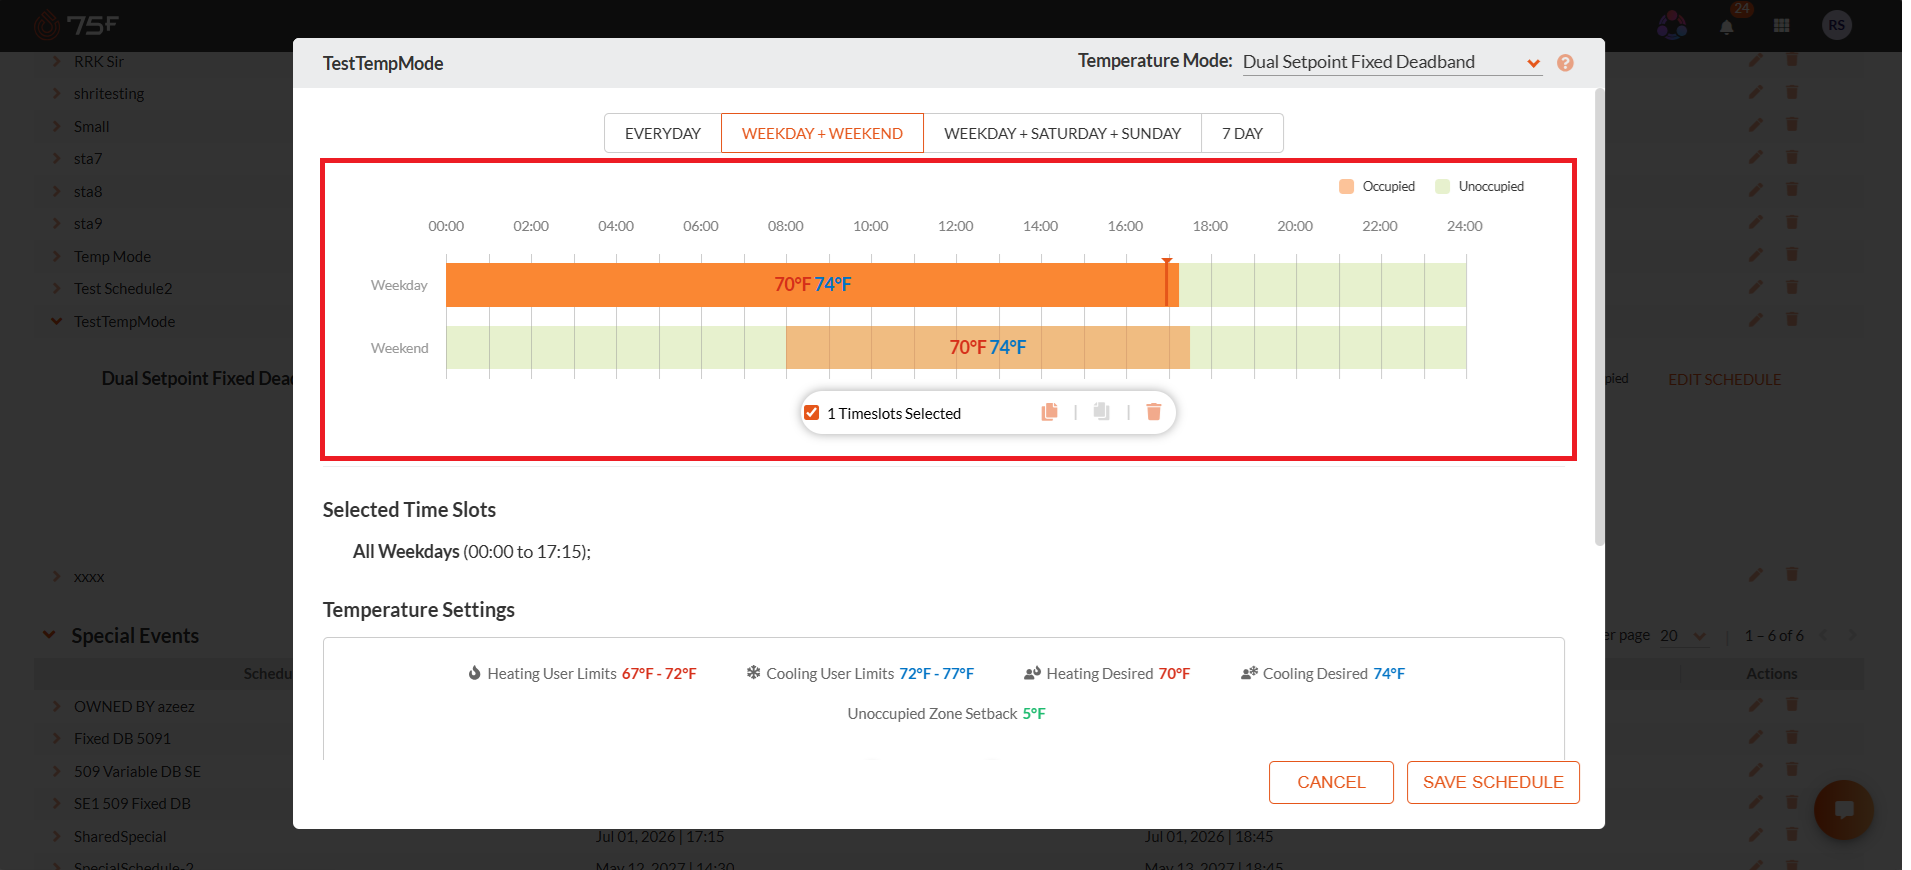
Task: Click the CANCEL button
Action: pyautogui.click(x=1331, y=782)
